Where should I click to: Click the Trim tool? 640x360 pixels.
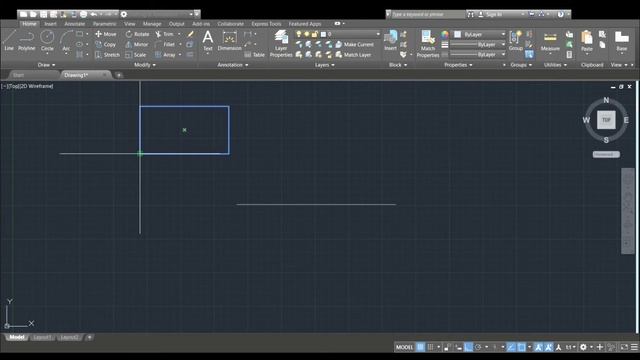[x=164, y=34]
